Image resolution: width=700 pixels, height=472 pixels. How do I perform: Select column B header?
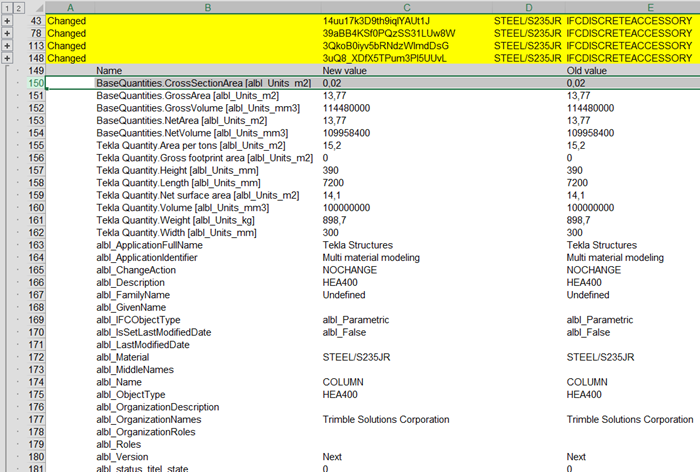tap(206, 7)
